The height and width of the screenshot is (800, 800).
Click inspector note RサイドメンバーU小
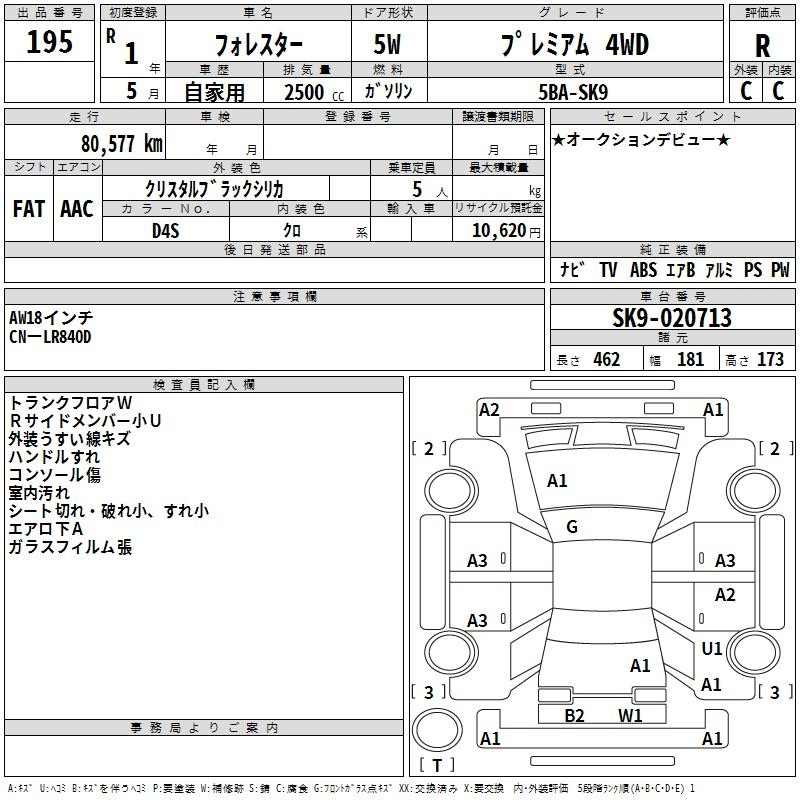pos(85,421)
